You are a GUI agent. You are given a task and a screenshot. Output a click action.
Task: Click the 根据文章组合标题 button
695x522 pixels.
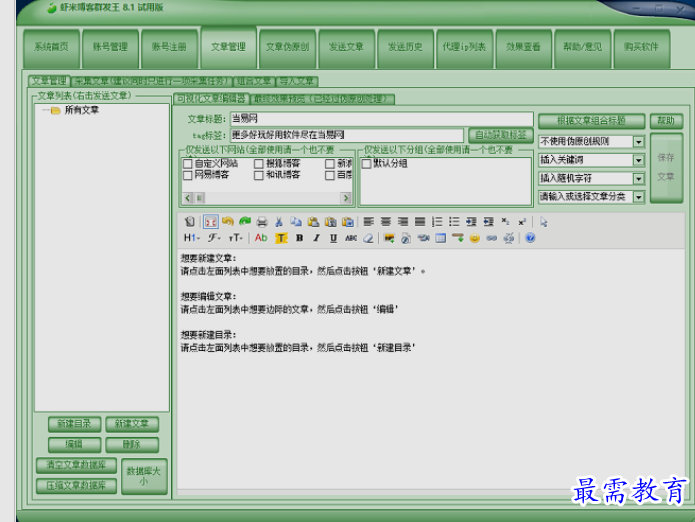coord(591,121)
